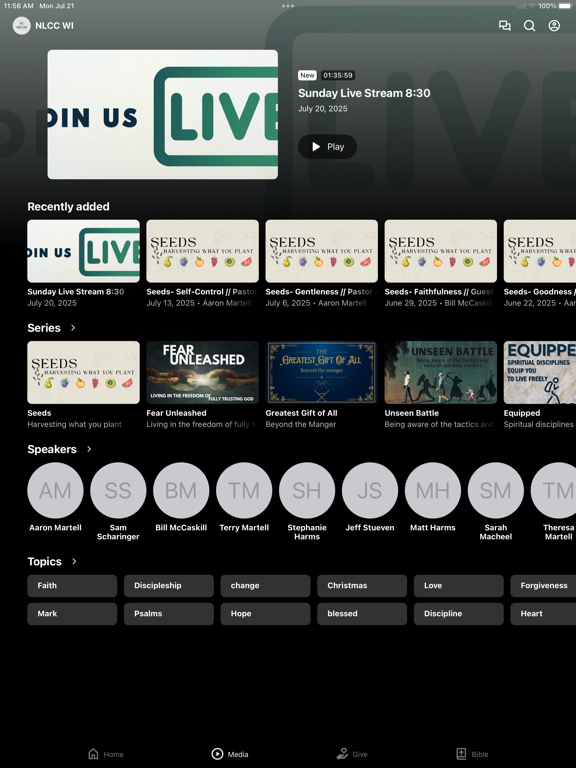Image resolution: width=576 pixels, height=768 pixels.
Task: Open Seeds- Gentleness sermon thumbnail
Action: coord(321,251)
